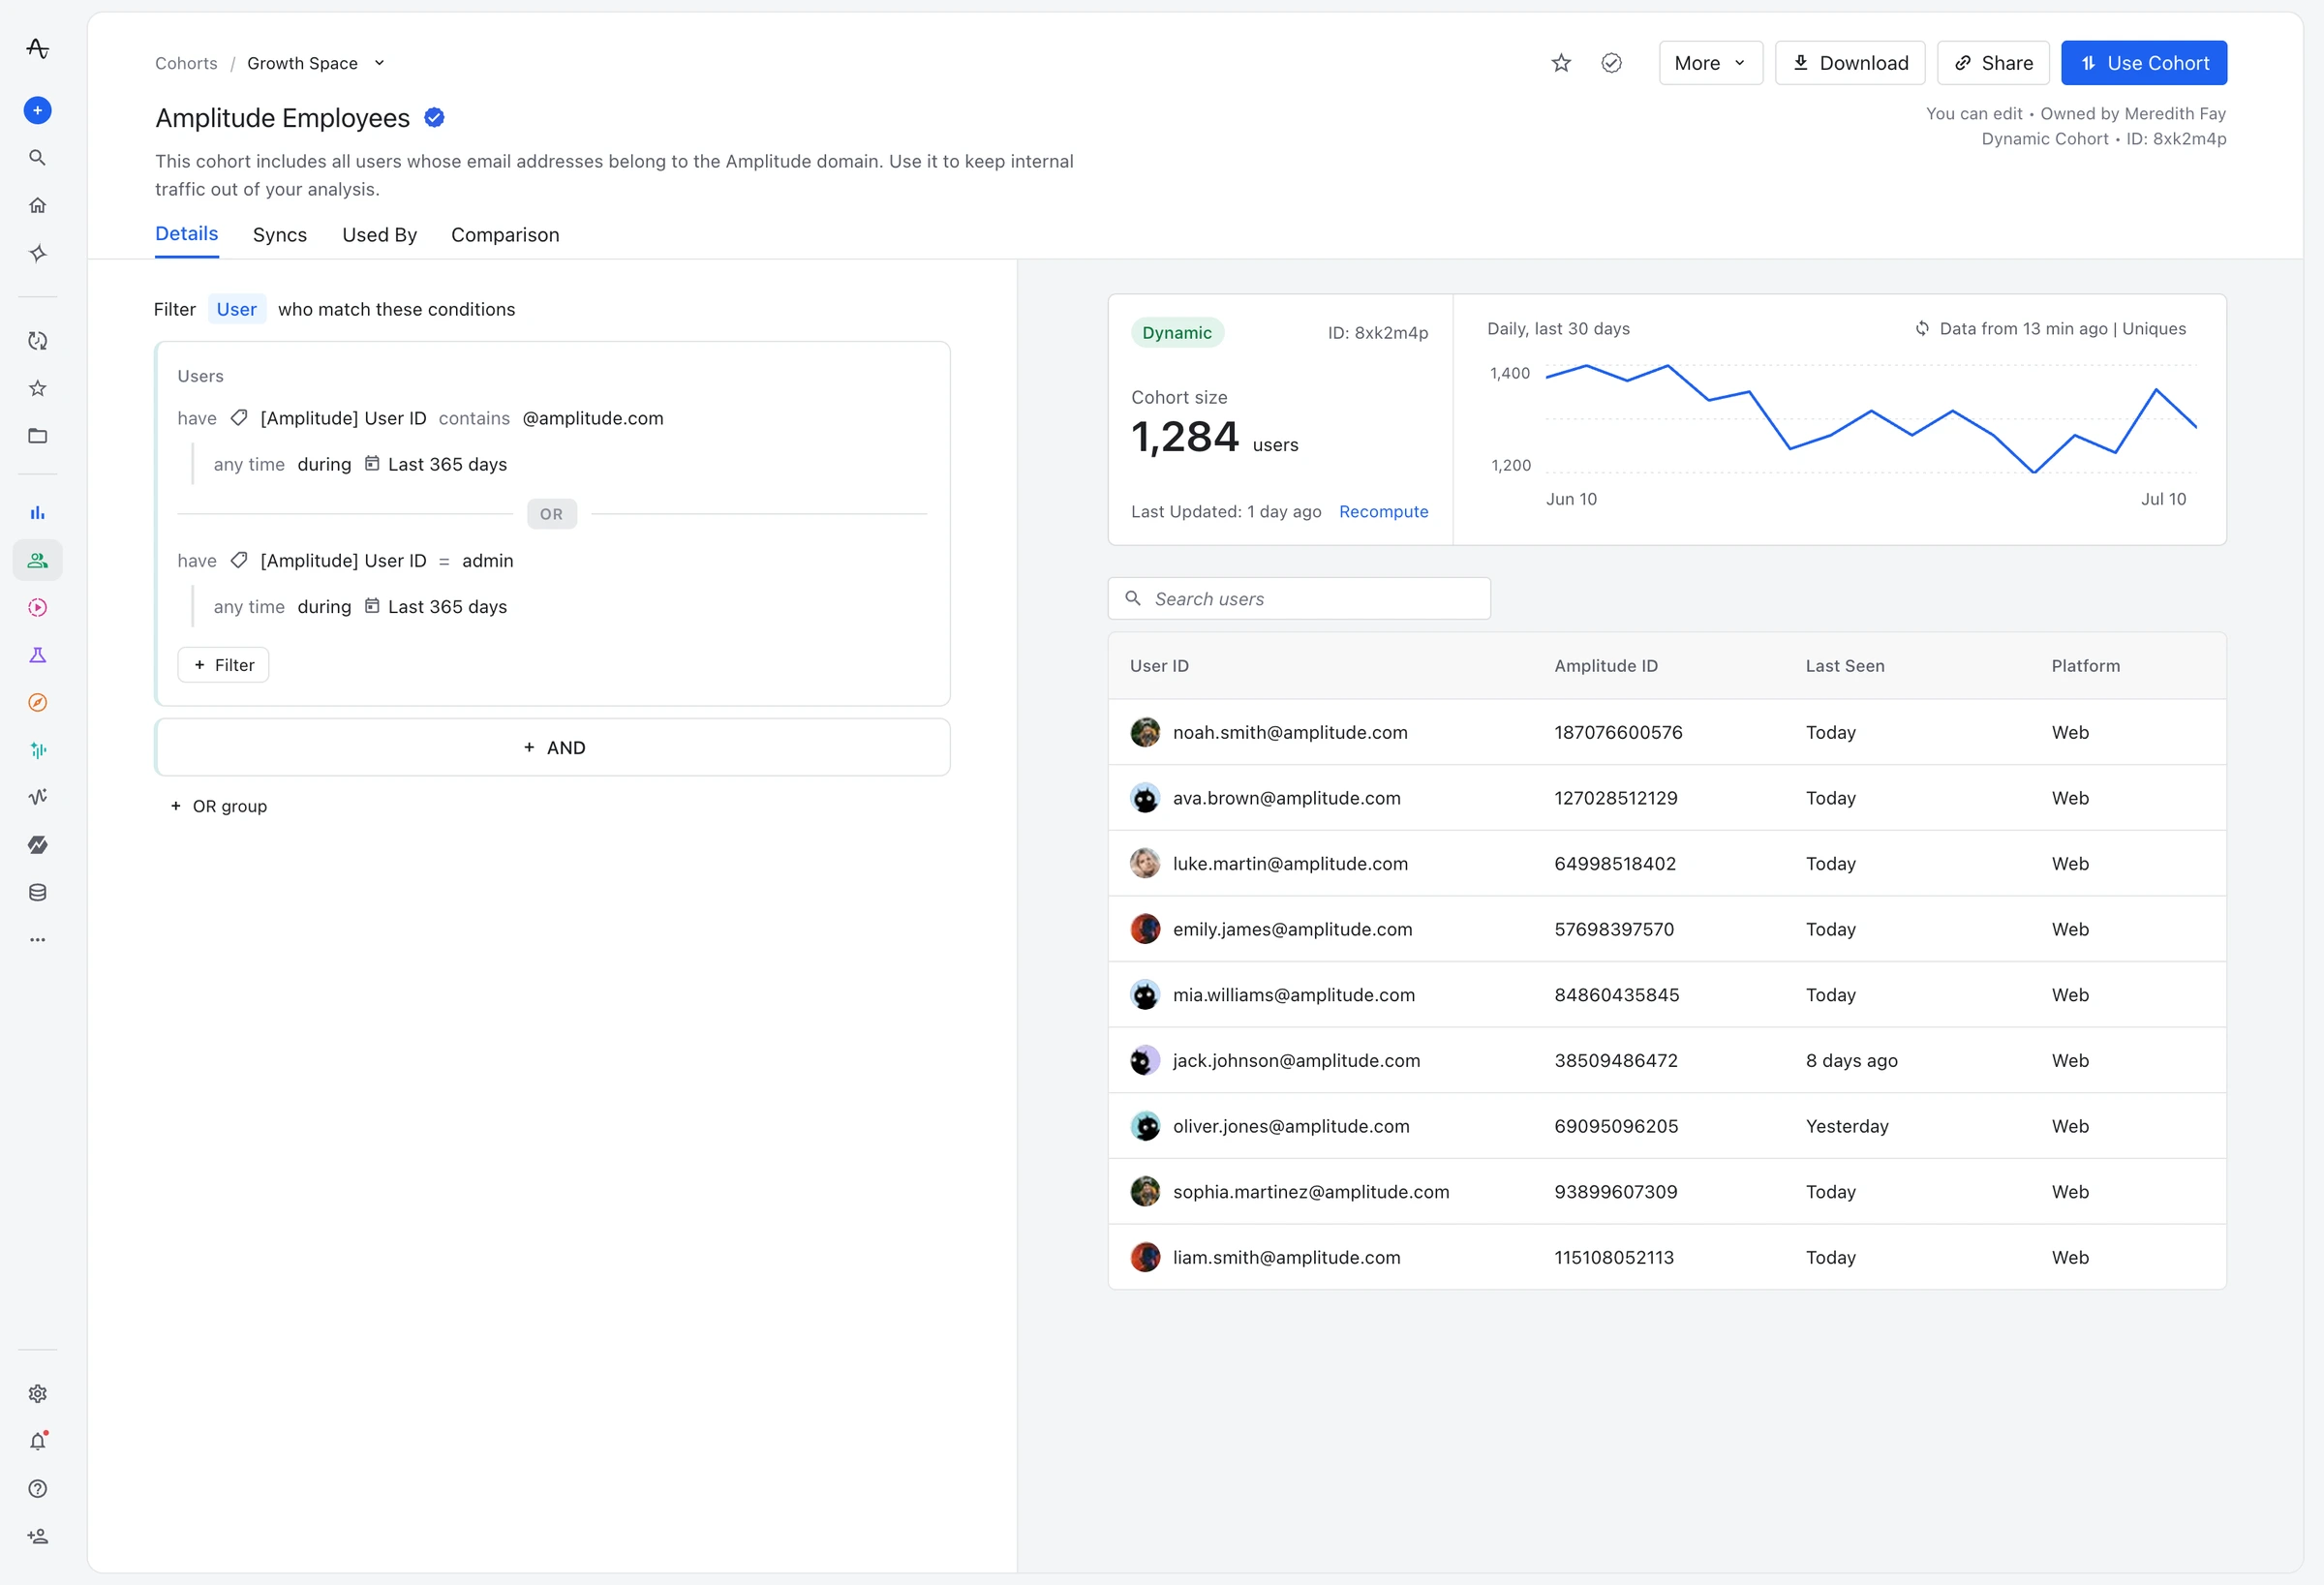This screenshot has width=2324, height=1585.
Task: Click the Download button
Action: [1850, 63]
